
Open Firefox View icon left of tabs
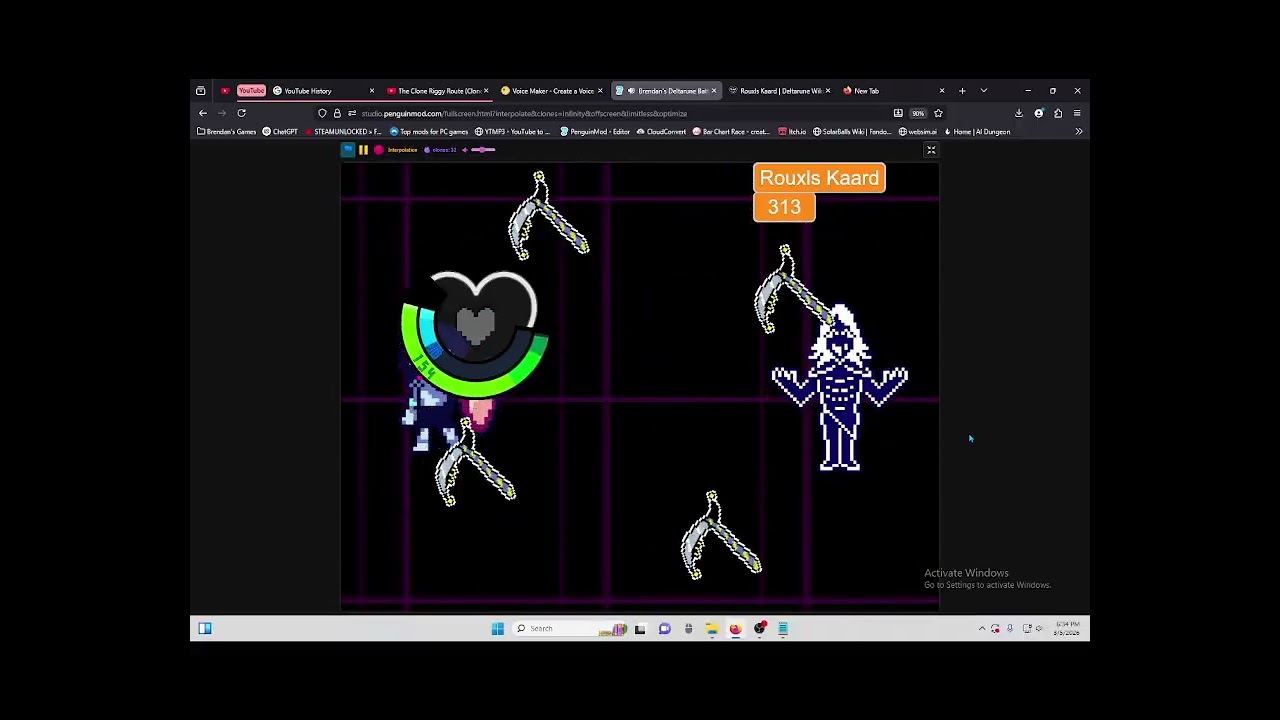(200, 91)
